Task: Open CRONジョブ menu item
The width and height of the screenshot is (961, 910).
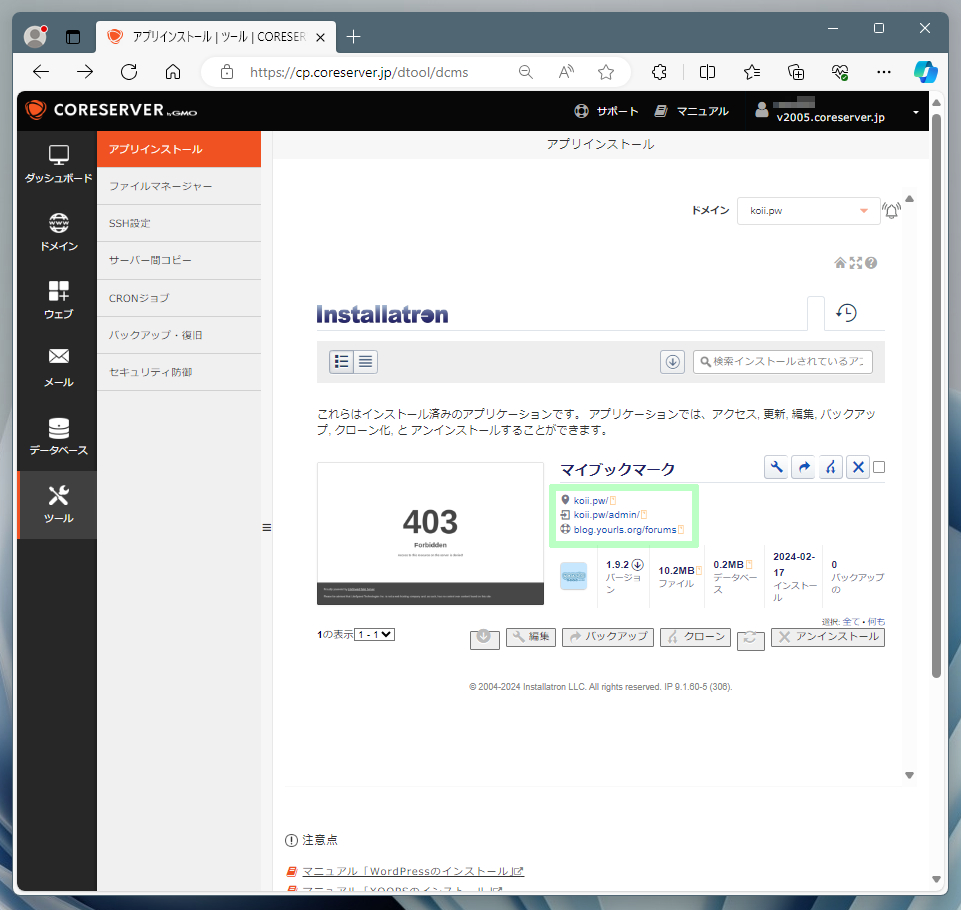Action: click(179, 298)
